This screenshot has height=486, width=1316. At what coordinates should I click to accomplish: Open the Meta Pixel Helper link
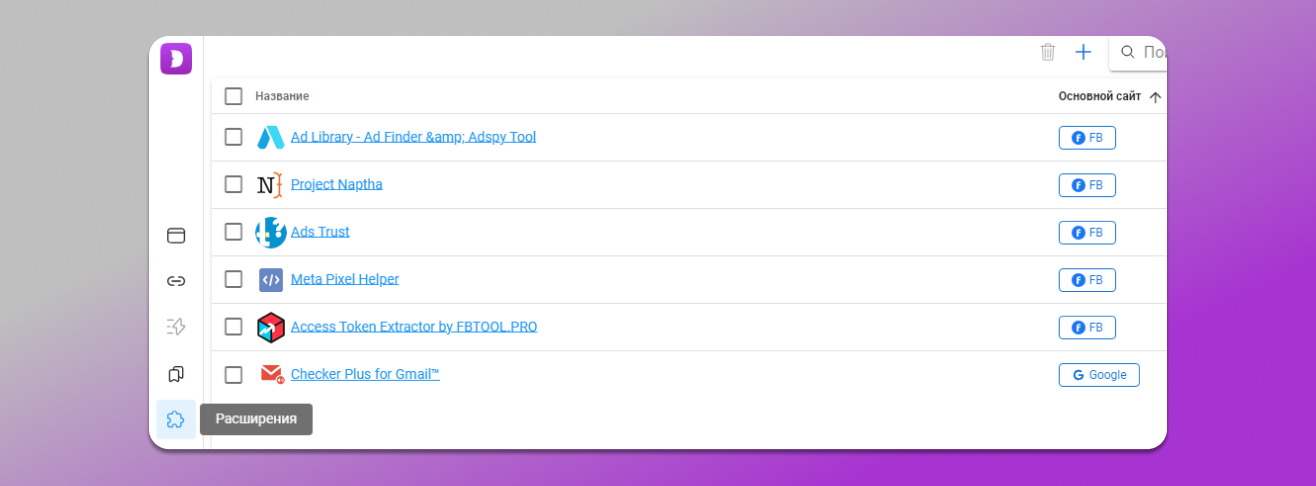tap(344, 279)
